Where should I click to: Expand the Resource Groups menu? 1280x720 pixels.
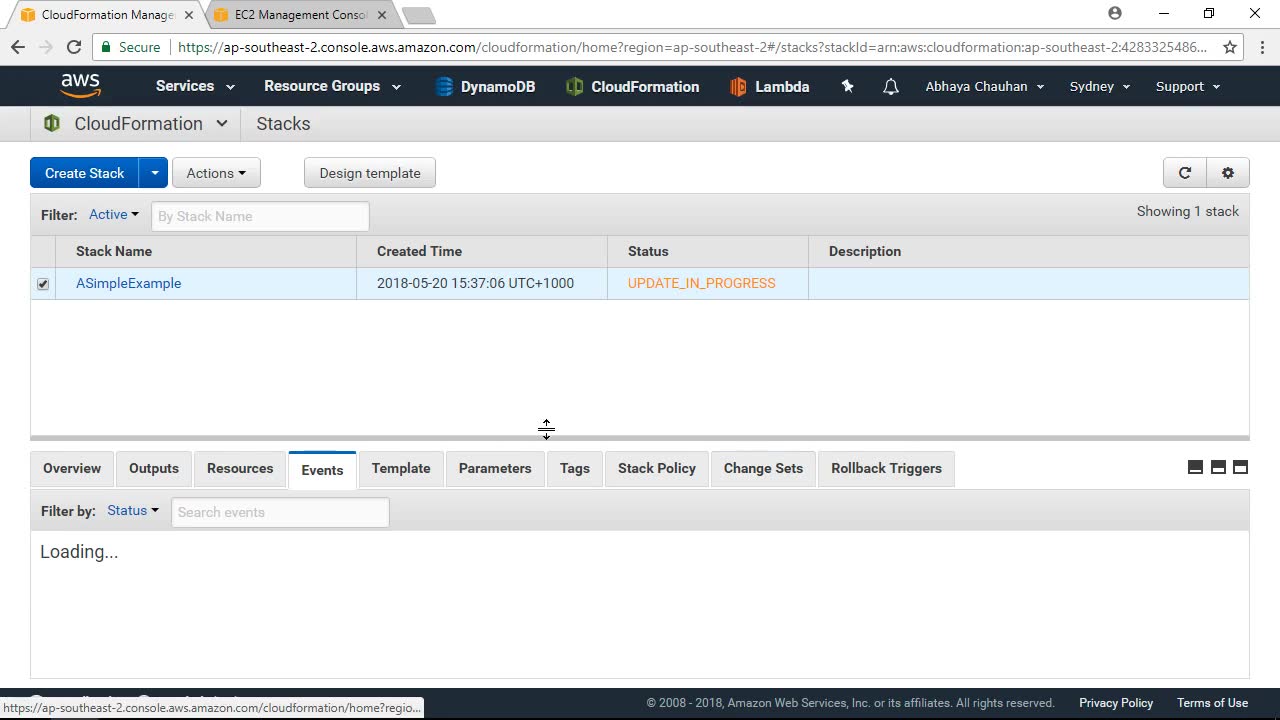pyautogui.click(x=332, y=86)
